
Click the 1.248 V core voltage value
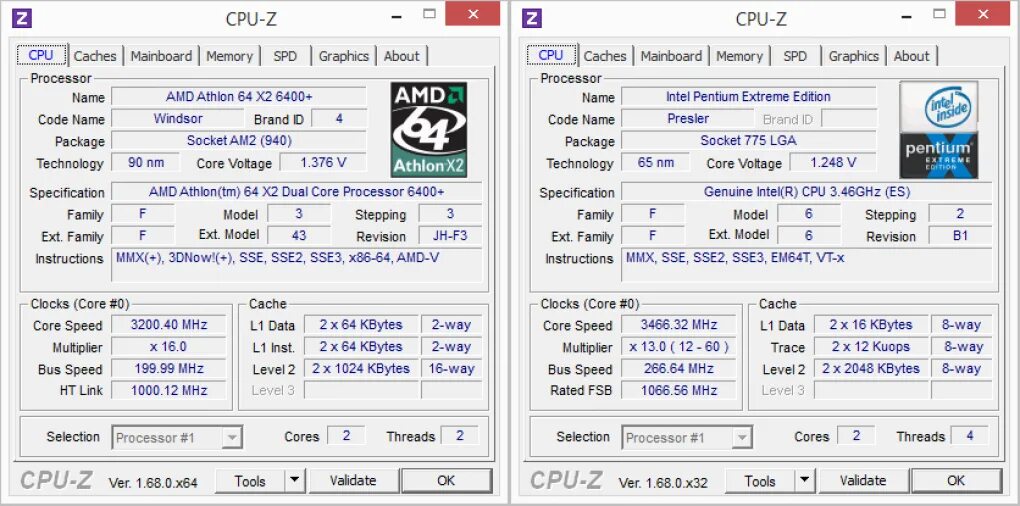(833, 163)
